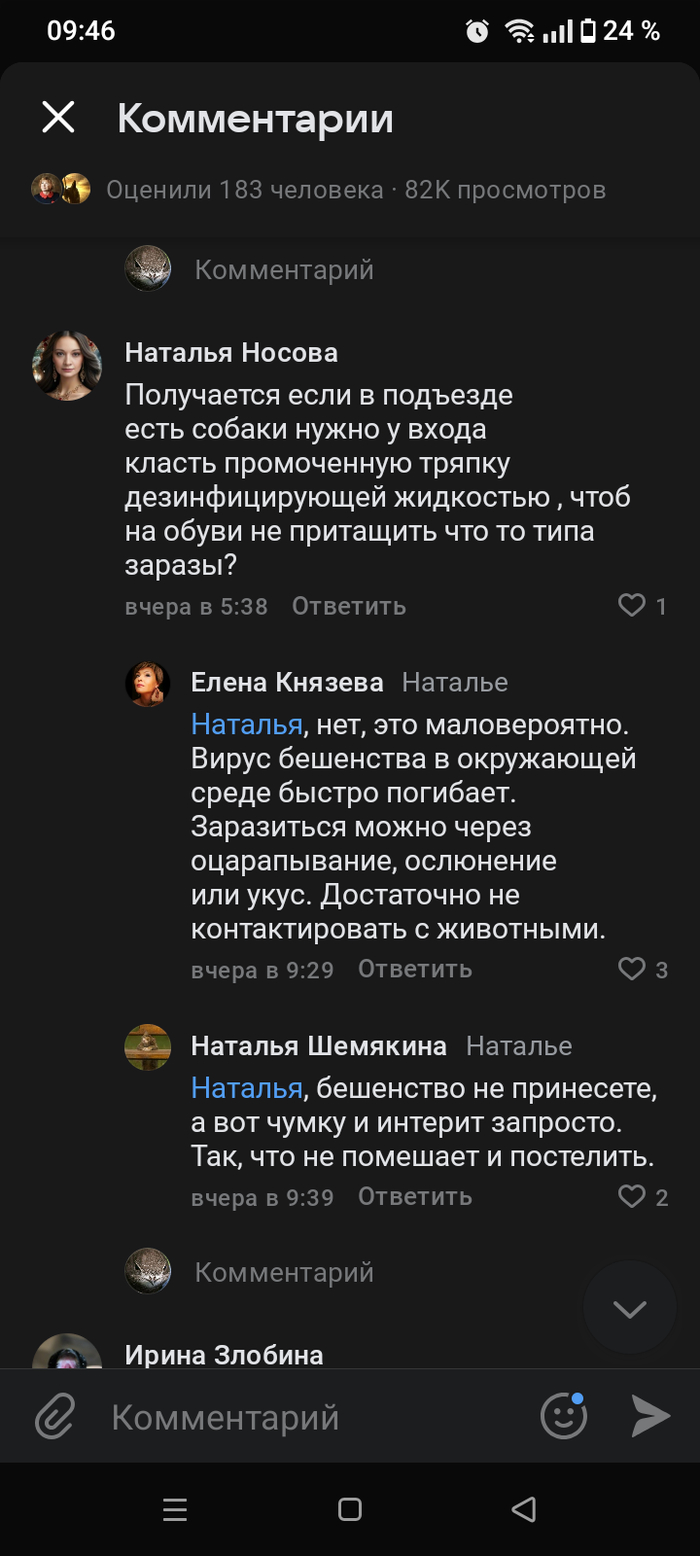Image resolution: width=700 pixels, height=1556 pixels.
Task: Open Наталья Носова's profile avatar
Action: coord(67,365)
